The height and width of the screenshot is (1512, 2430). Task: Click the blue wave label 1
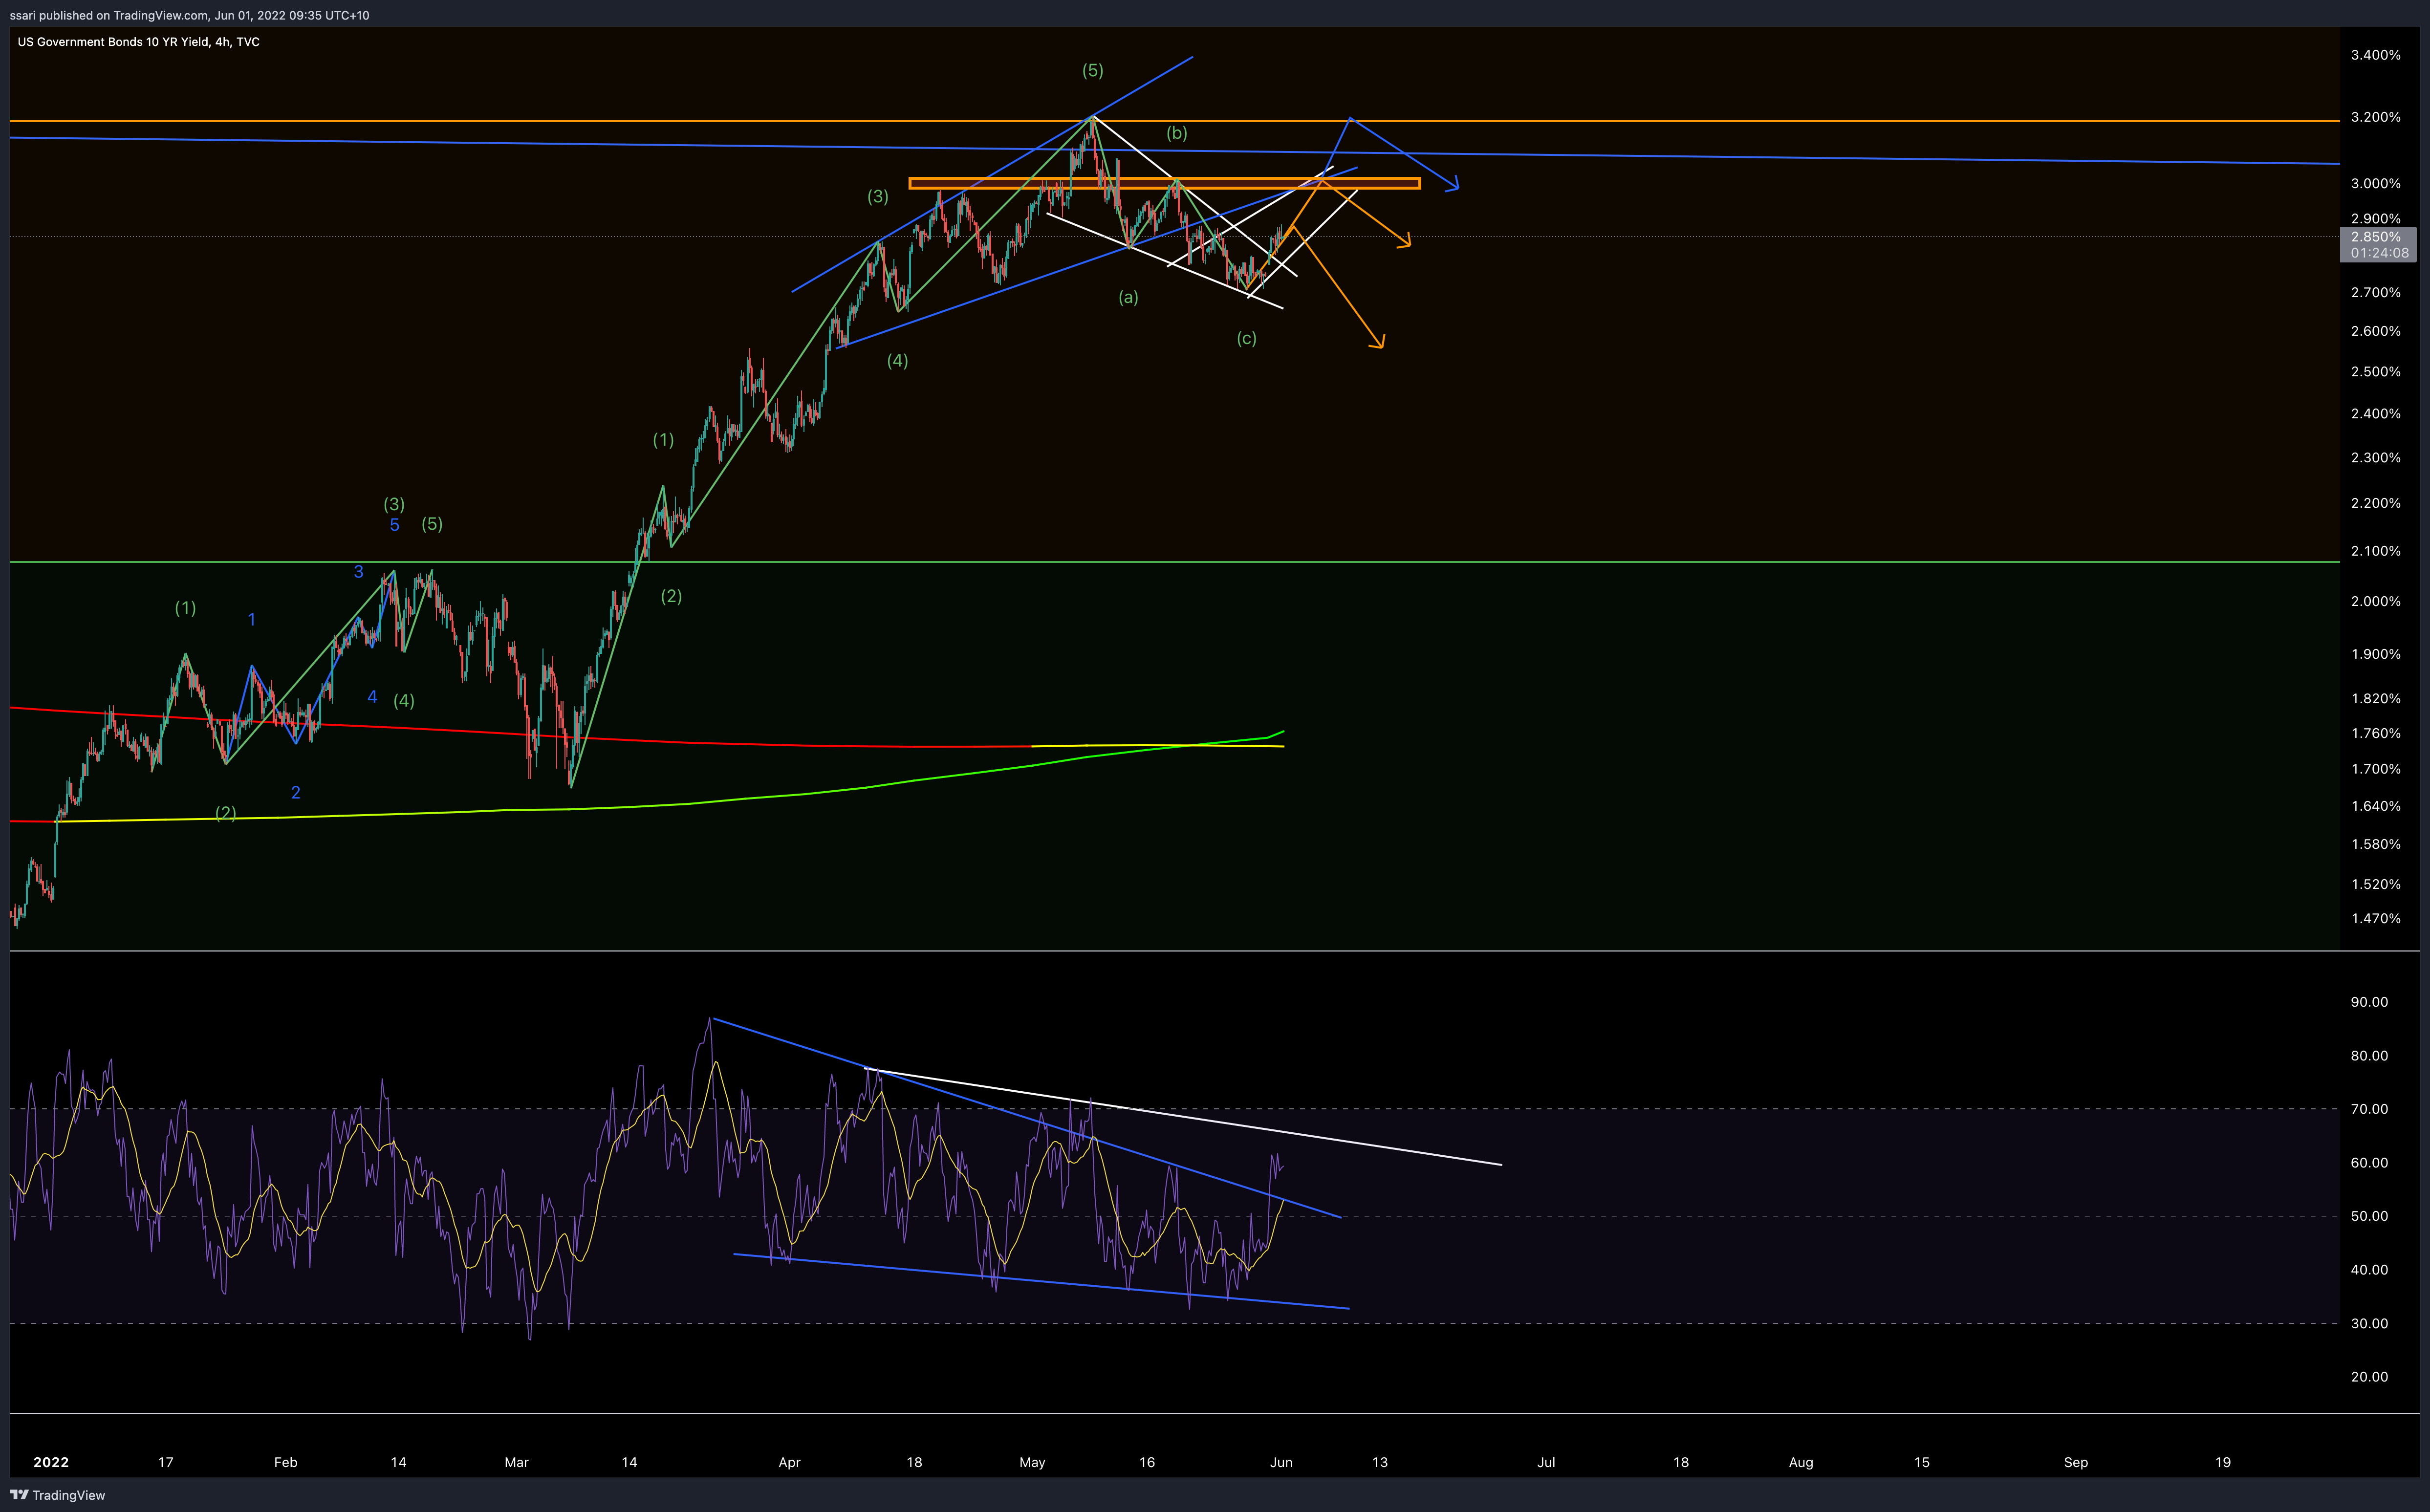click(251, 620)
